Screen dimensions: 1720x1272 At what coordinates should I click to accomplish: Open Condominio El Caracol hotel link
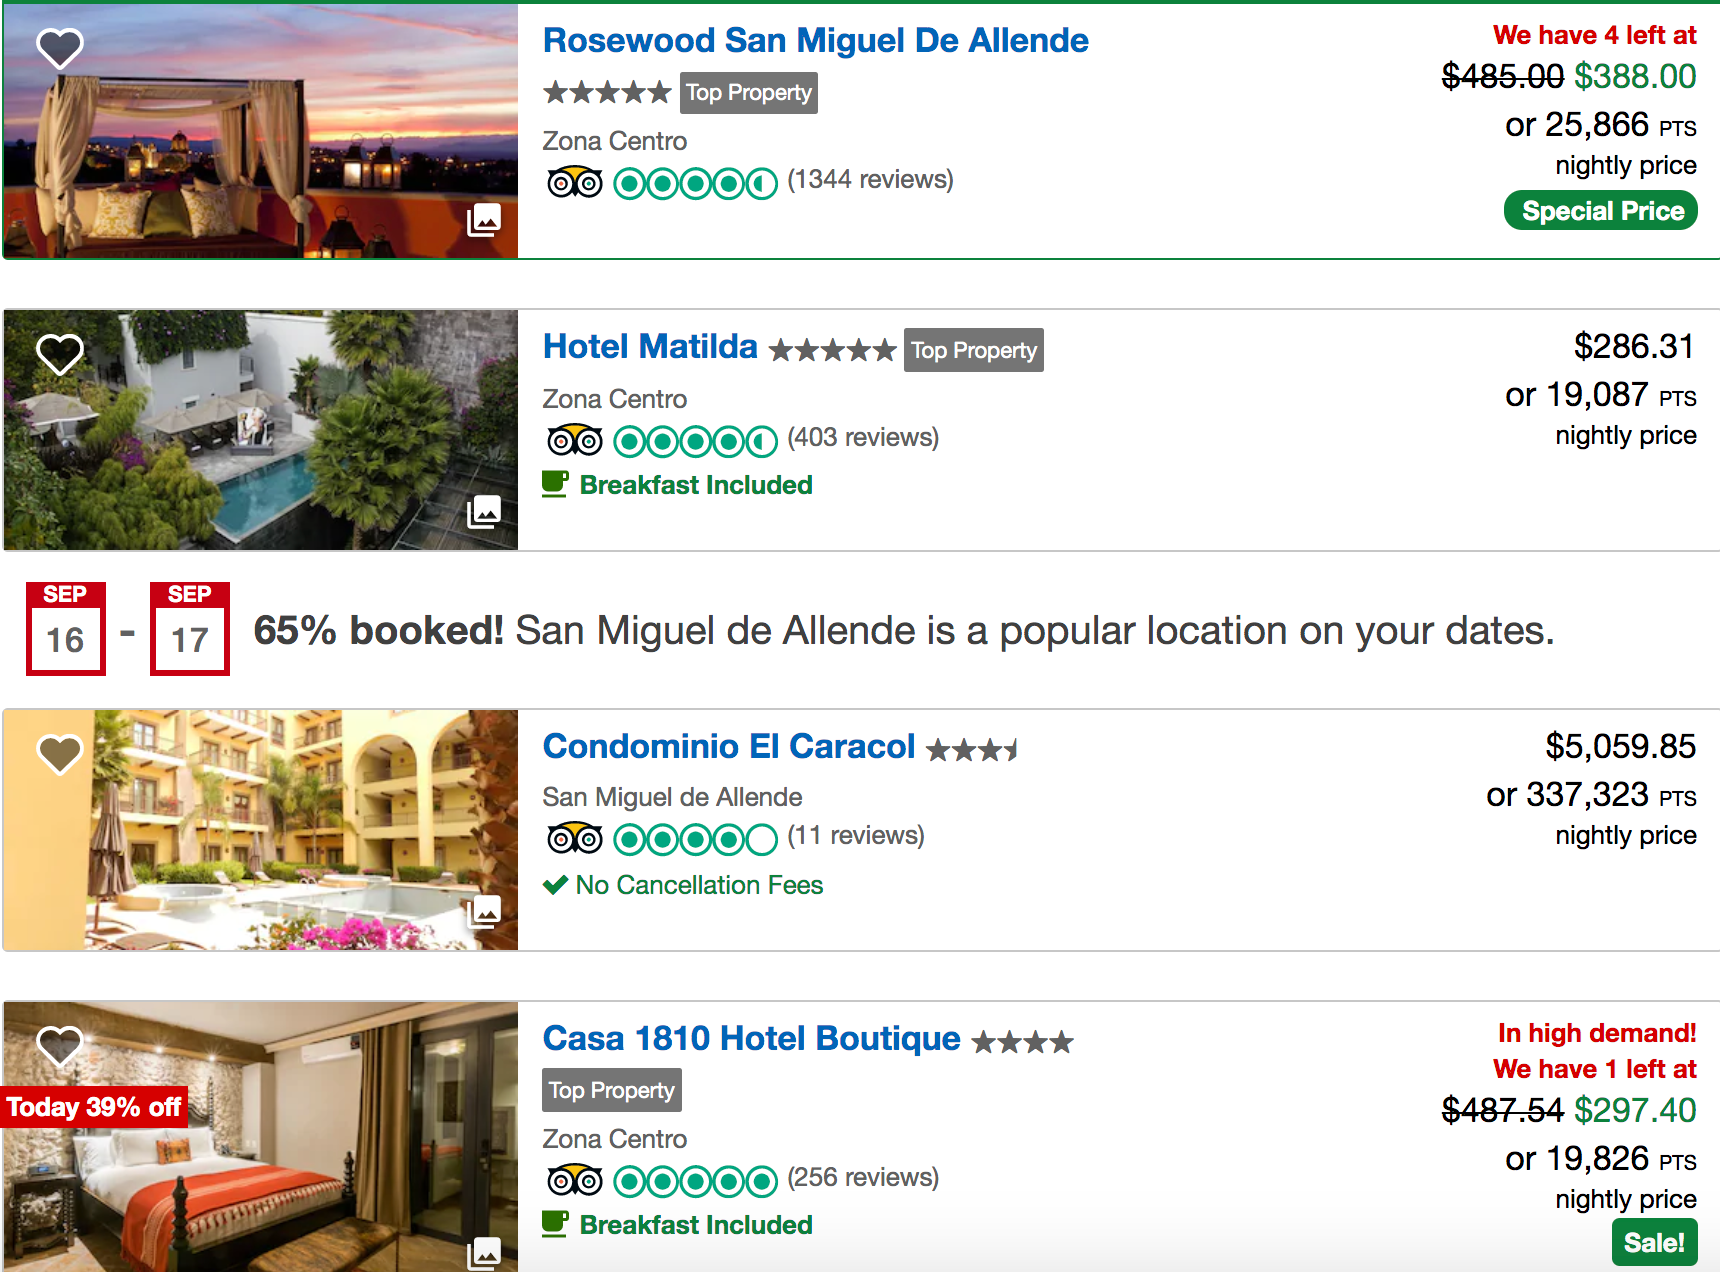click(728, 747)
